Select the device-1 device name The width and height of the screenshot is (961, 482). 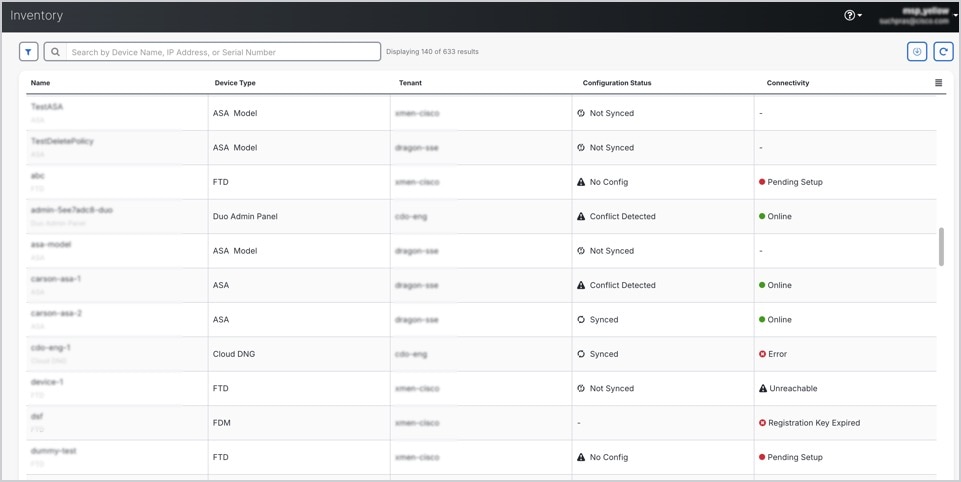[x=47, y=381]
